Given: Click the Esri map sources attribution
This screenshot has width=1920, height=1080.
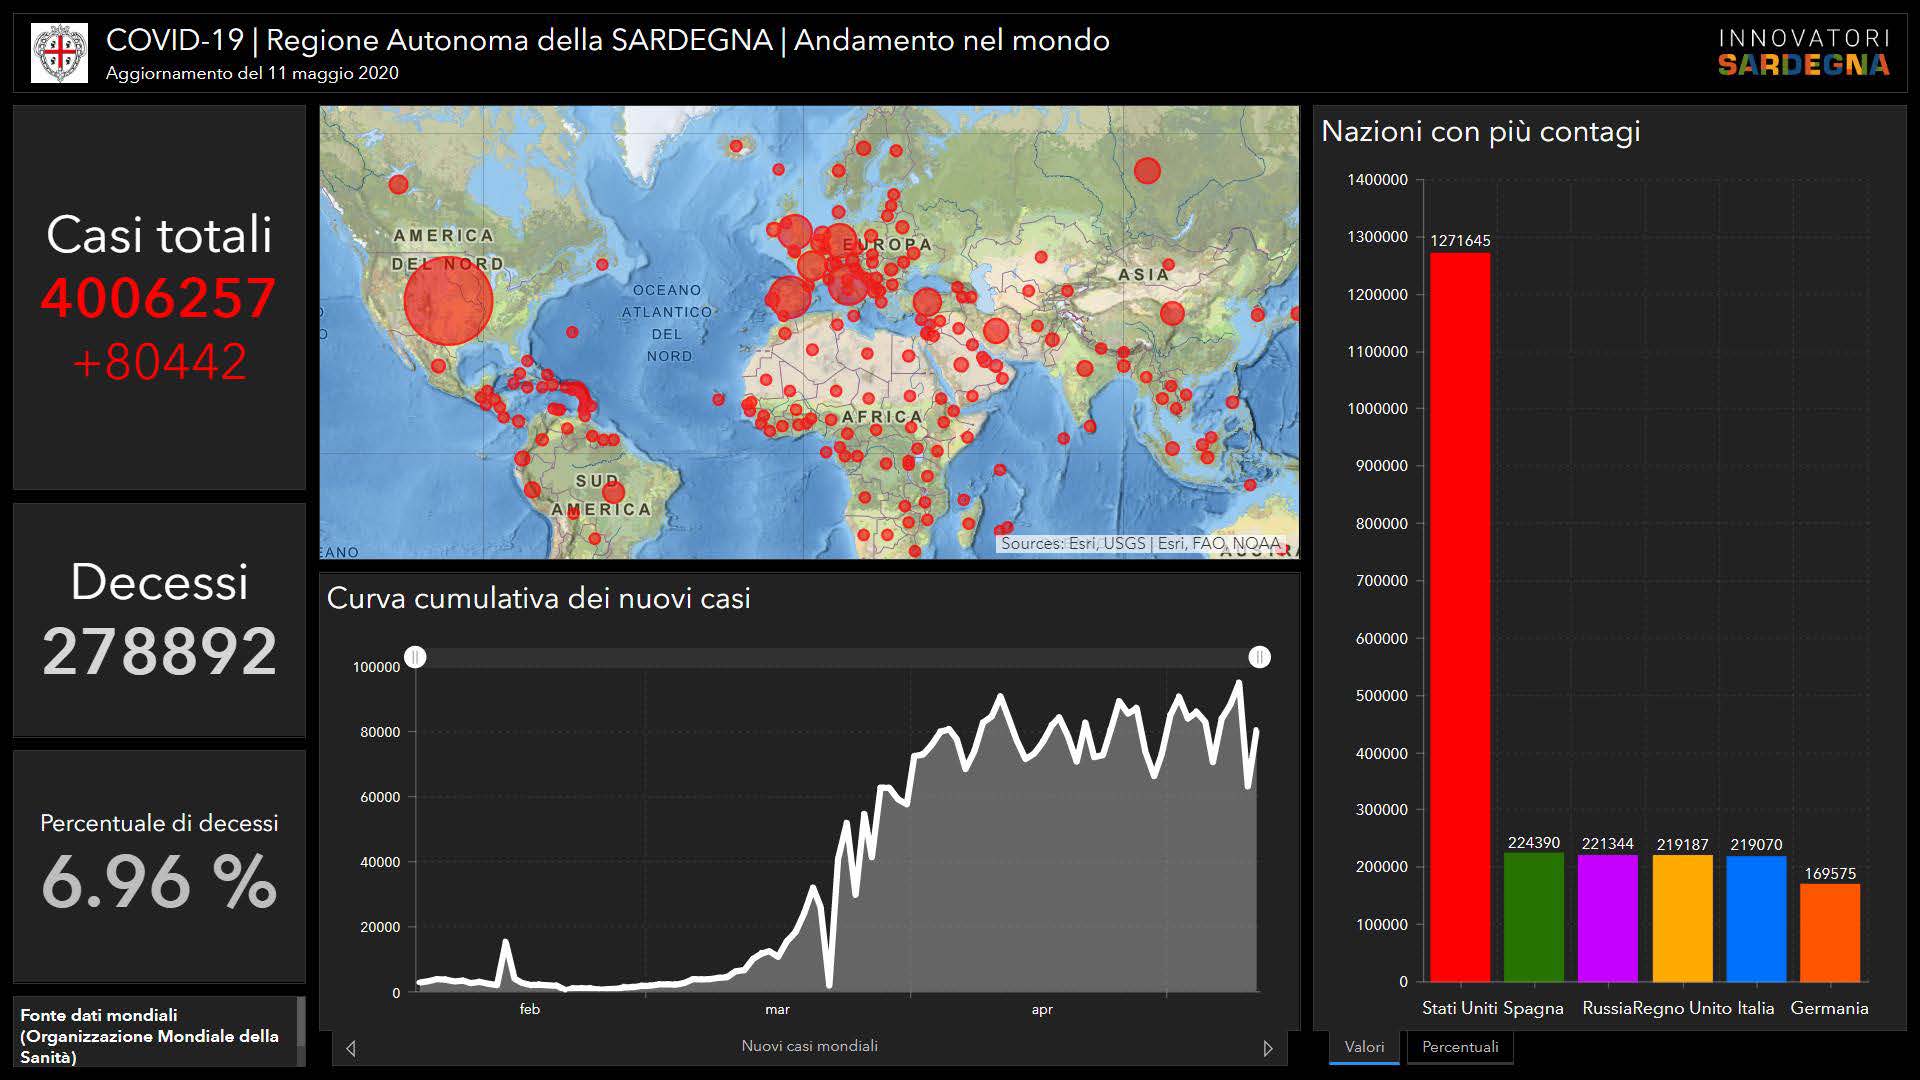Looking at the screenshot, I should pyautogui.click(x=1140, y=544).
